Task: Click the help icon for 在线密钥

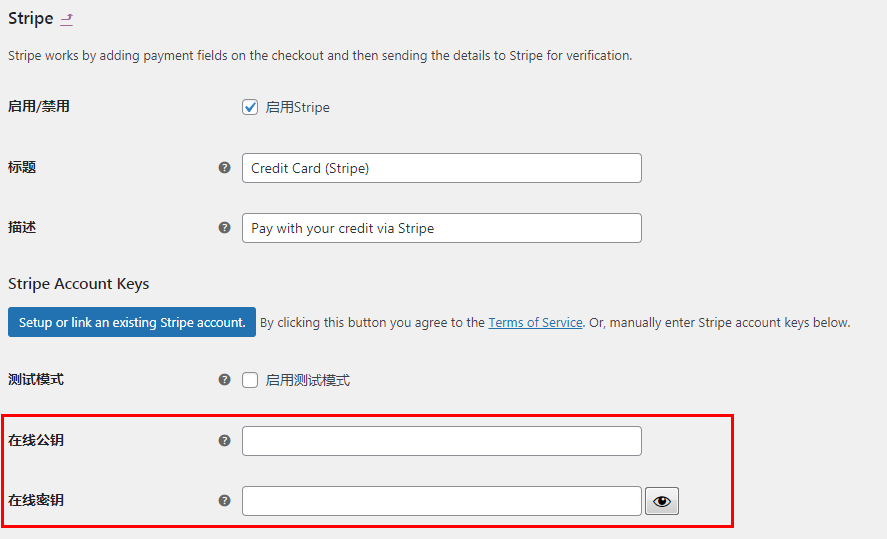Action: click(x=224, y=500)
